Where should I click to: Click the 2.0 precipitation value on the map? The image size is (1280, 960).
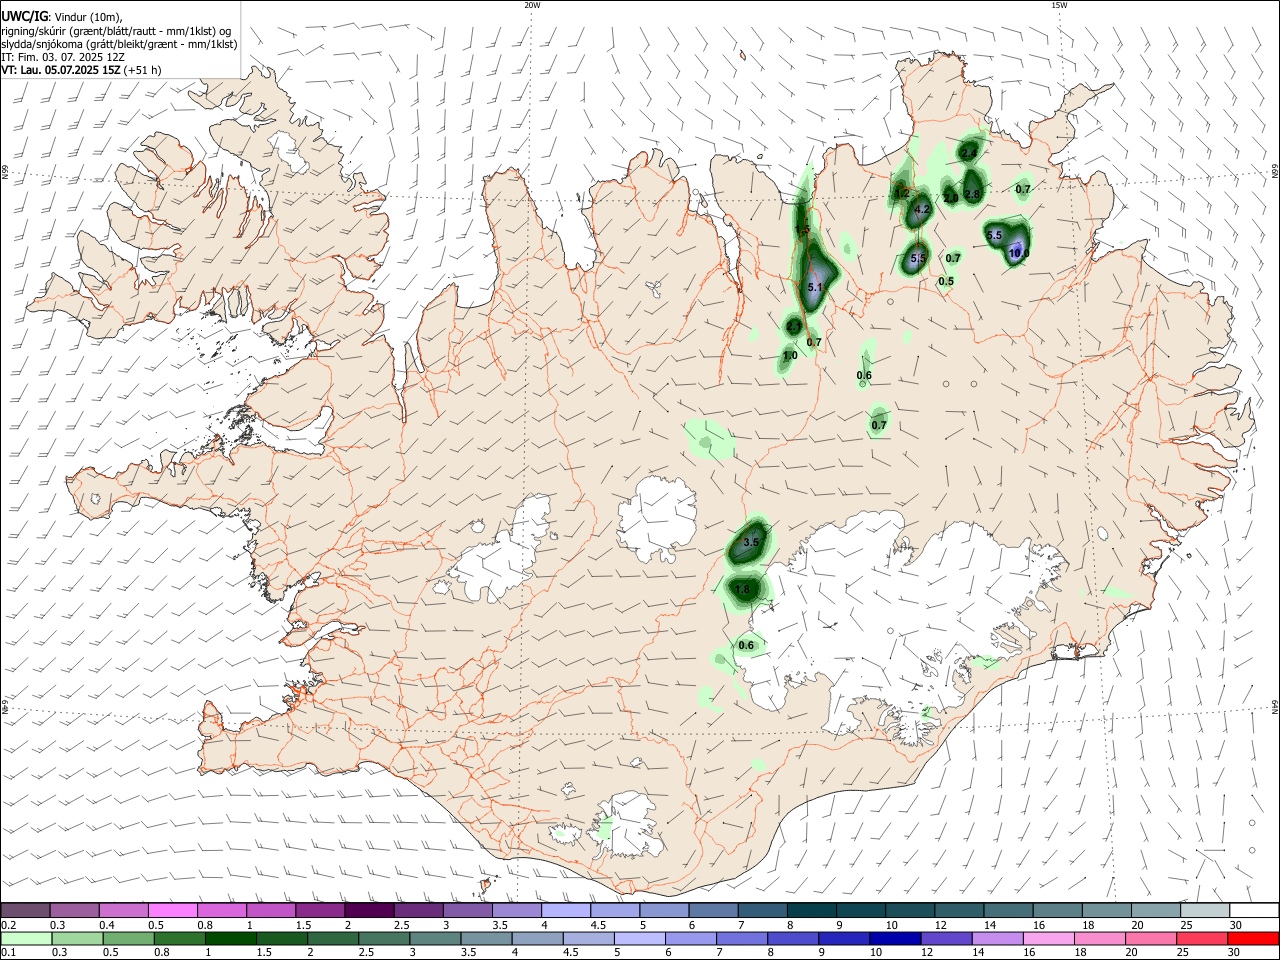click(x=951, y=198)
